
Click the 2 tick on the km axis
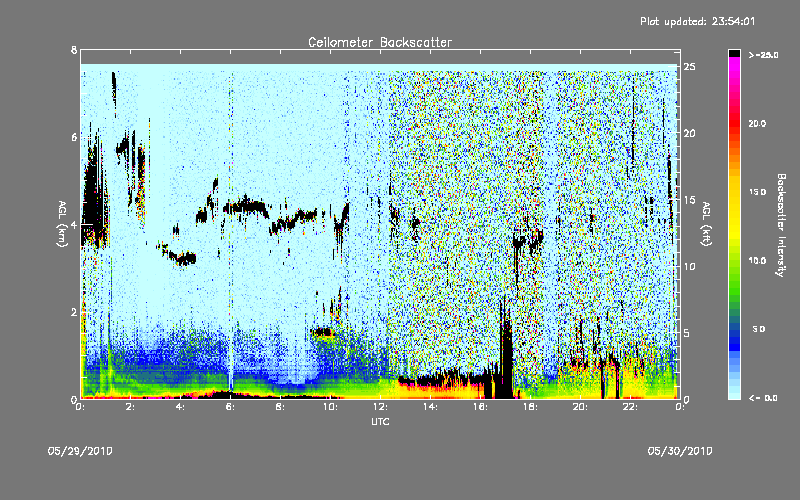74,312
